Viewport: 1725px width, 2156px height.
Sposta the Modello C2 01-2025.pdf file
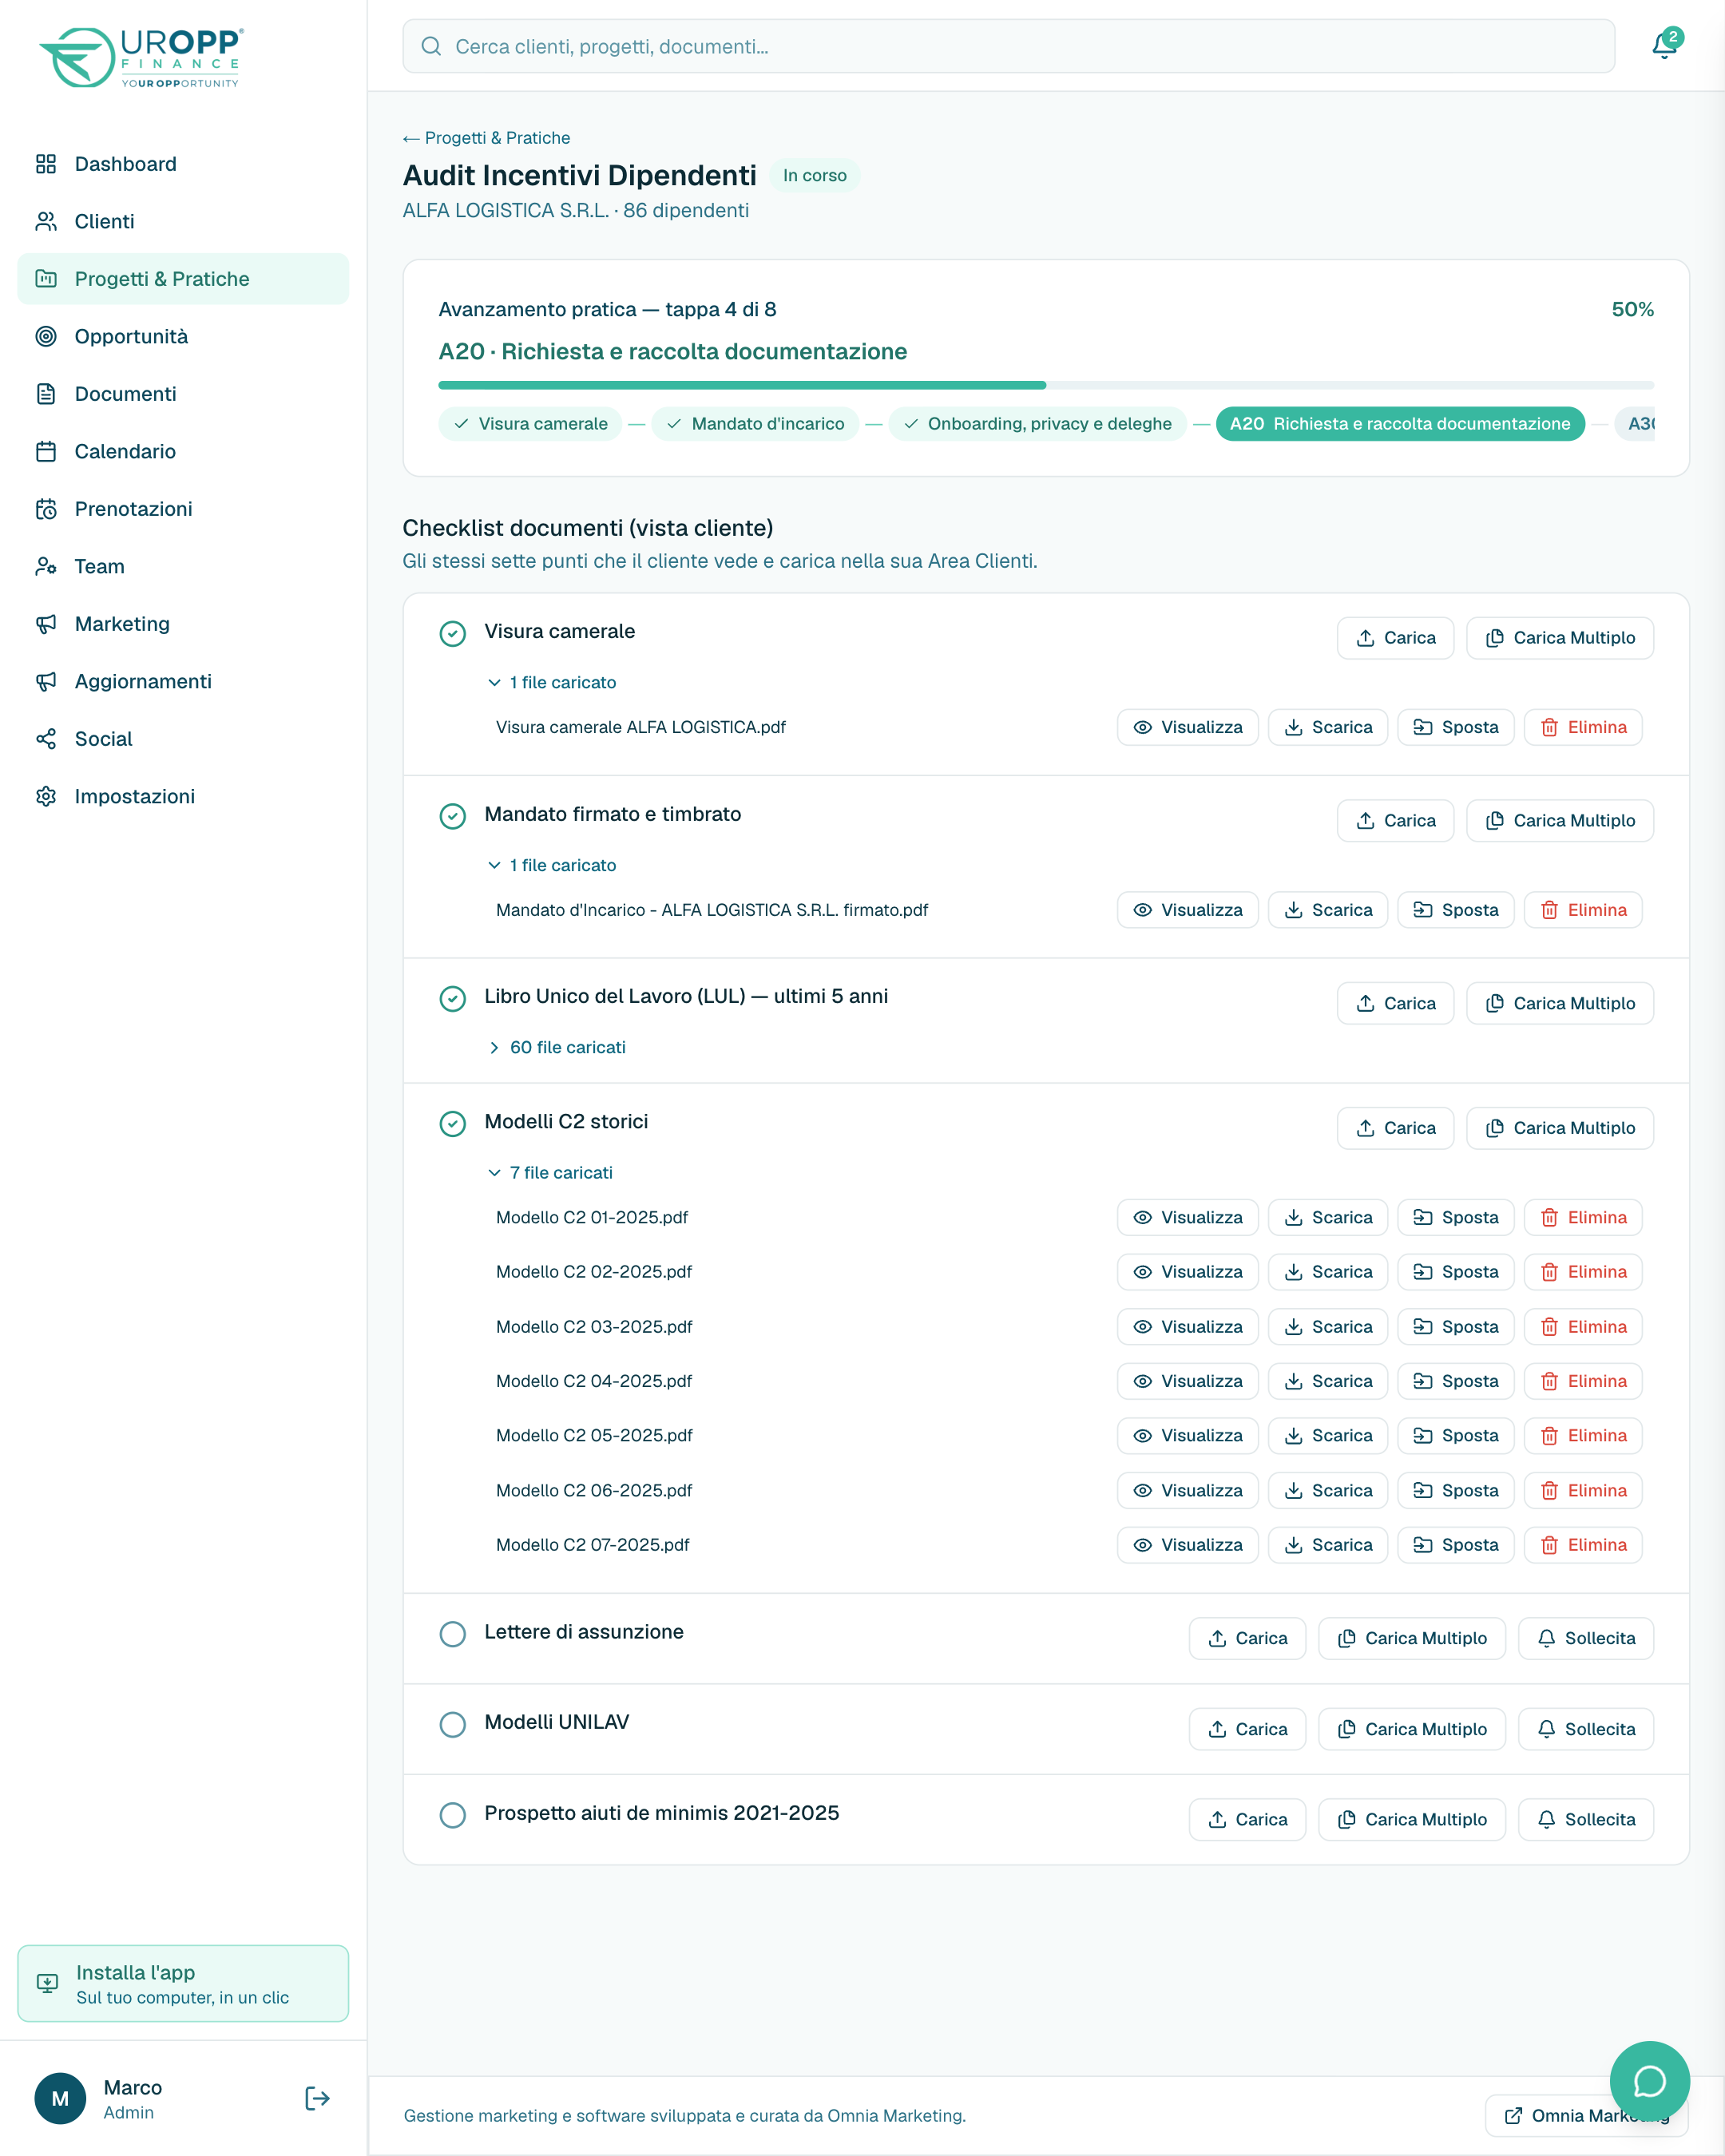click(1455, 1217)
